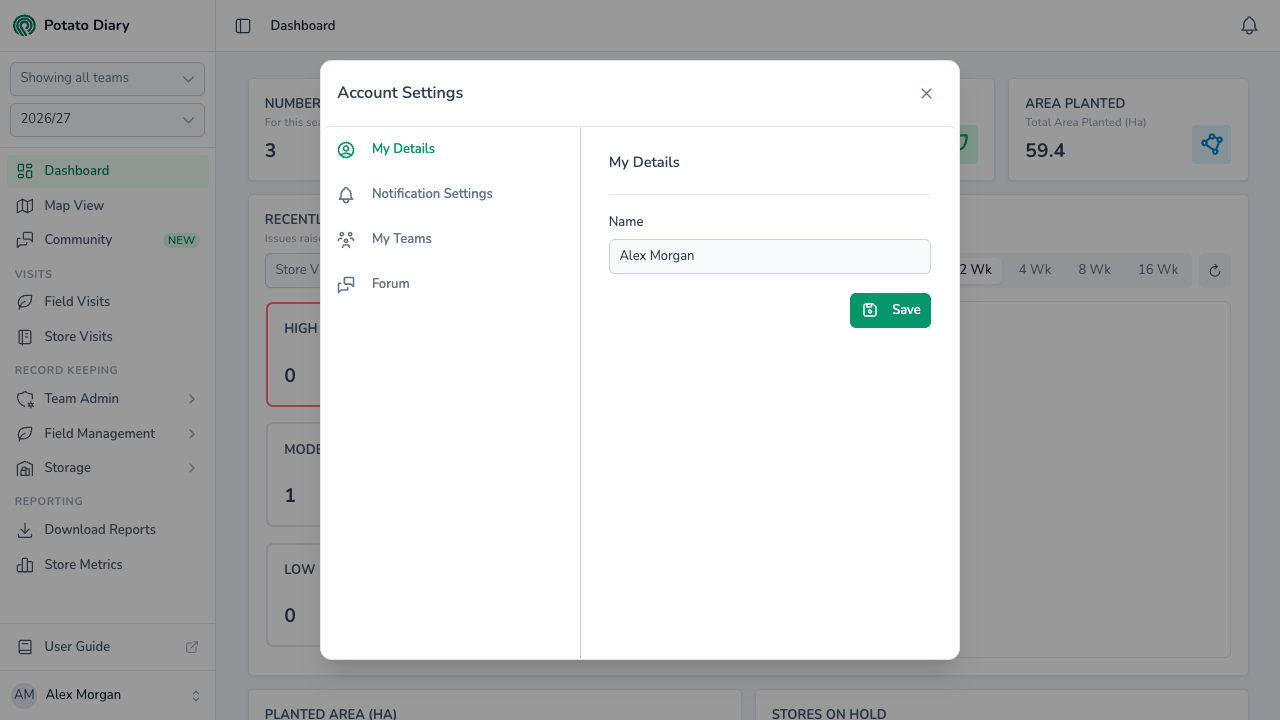
Task: Navigate to Dashboard in sidebar
Action: [x=108, y=171]
